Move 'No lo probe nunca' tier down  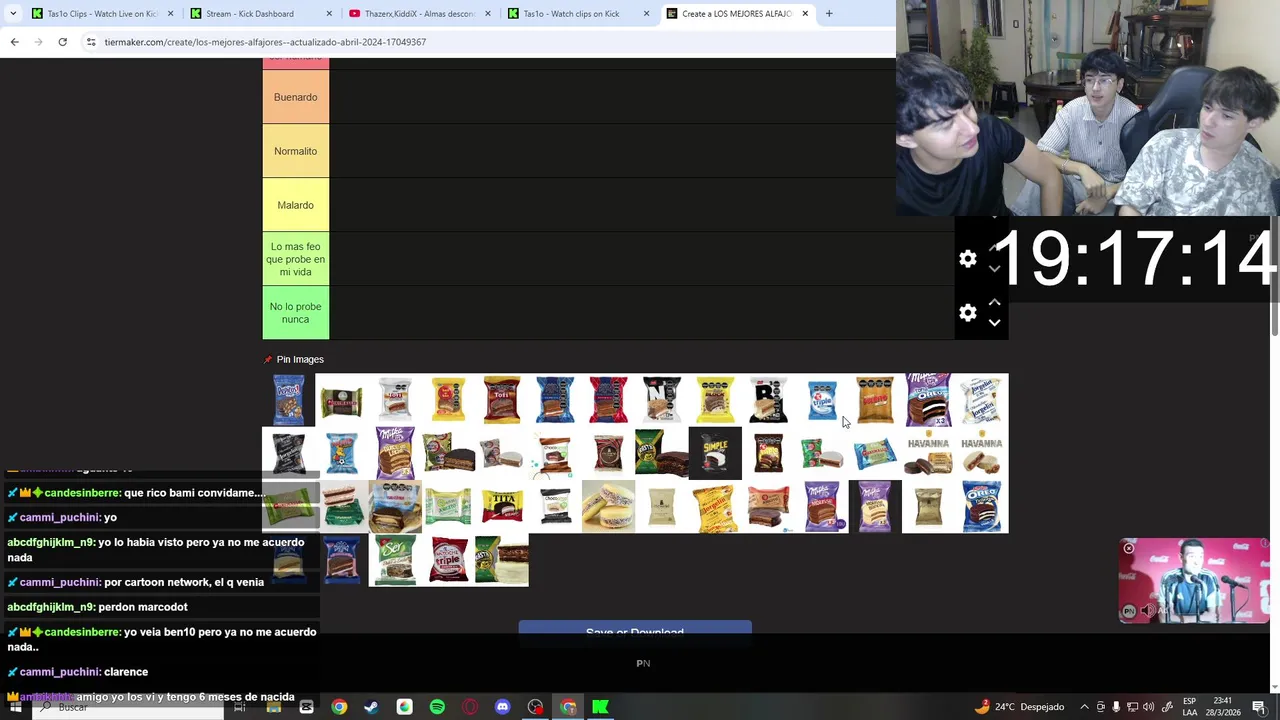[x=994, y=323]
